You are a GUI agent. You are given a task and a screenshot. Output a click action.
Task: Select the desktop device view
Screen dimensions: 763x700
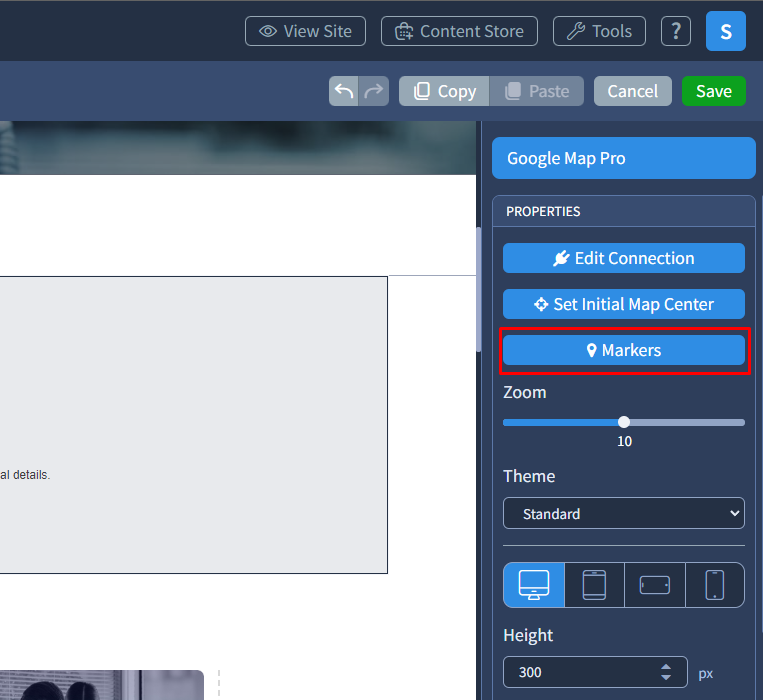[x=534, y=585]
